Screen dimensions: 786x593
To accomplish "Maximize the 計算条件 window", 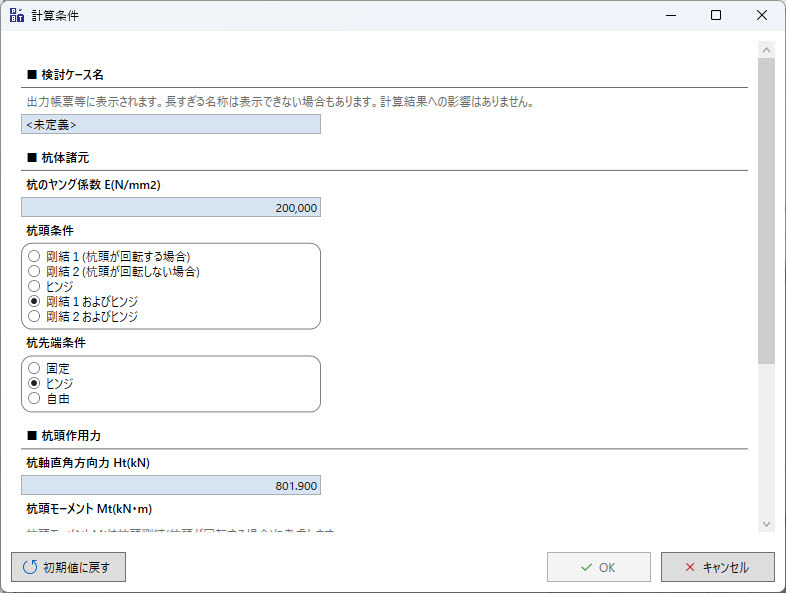I will point(716,16).
